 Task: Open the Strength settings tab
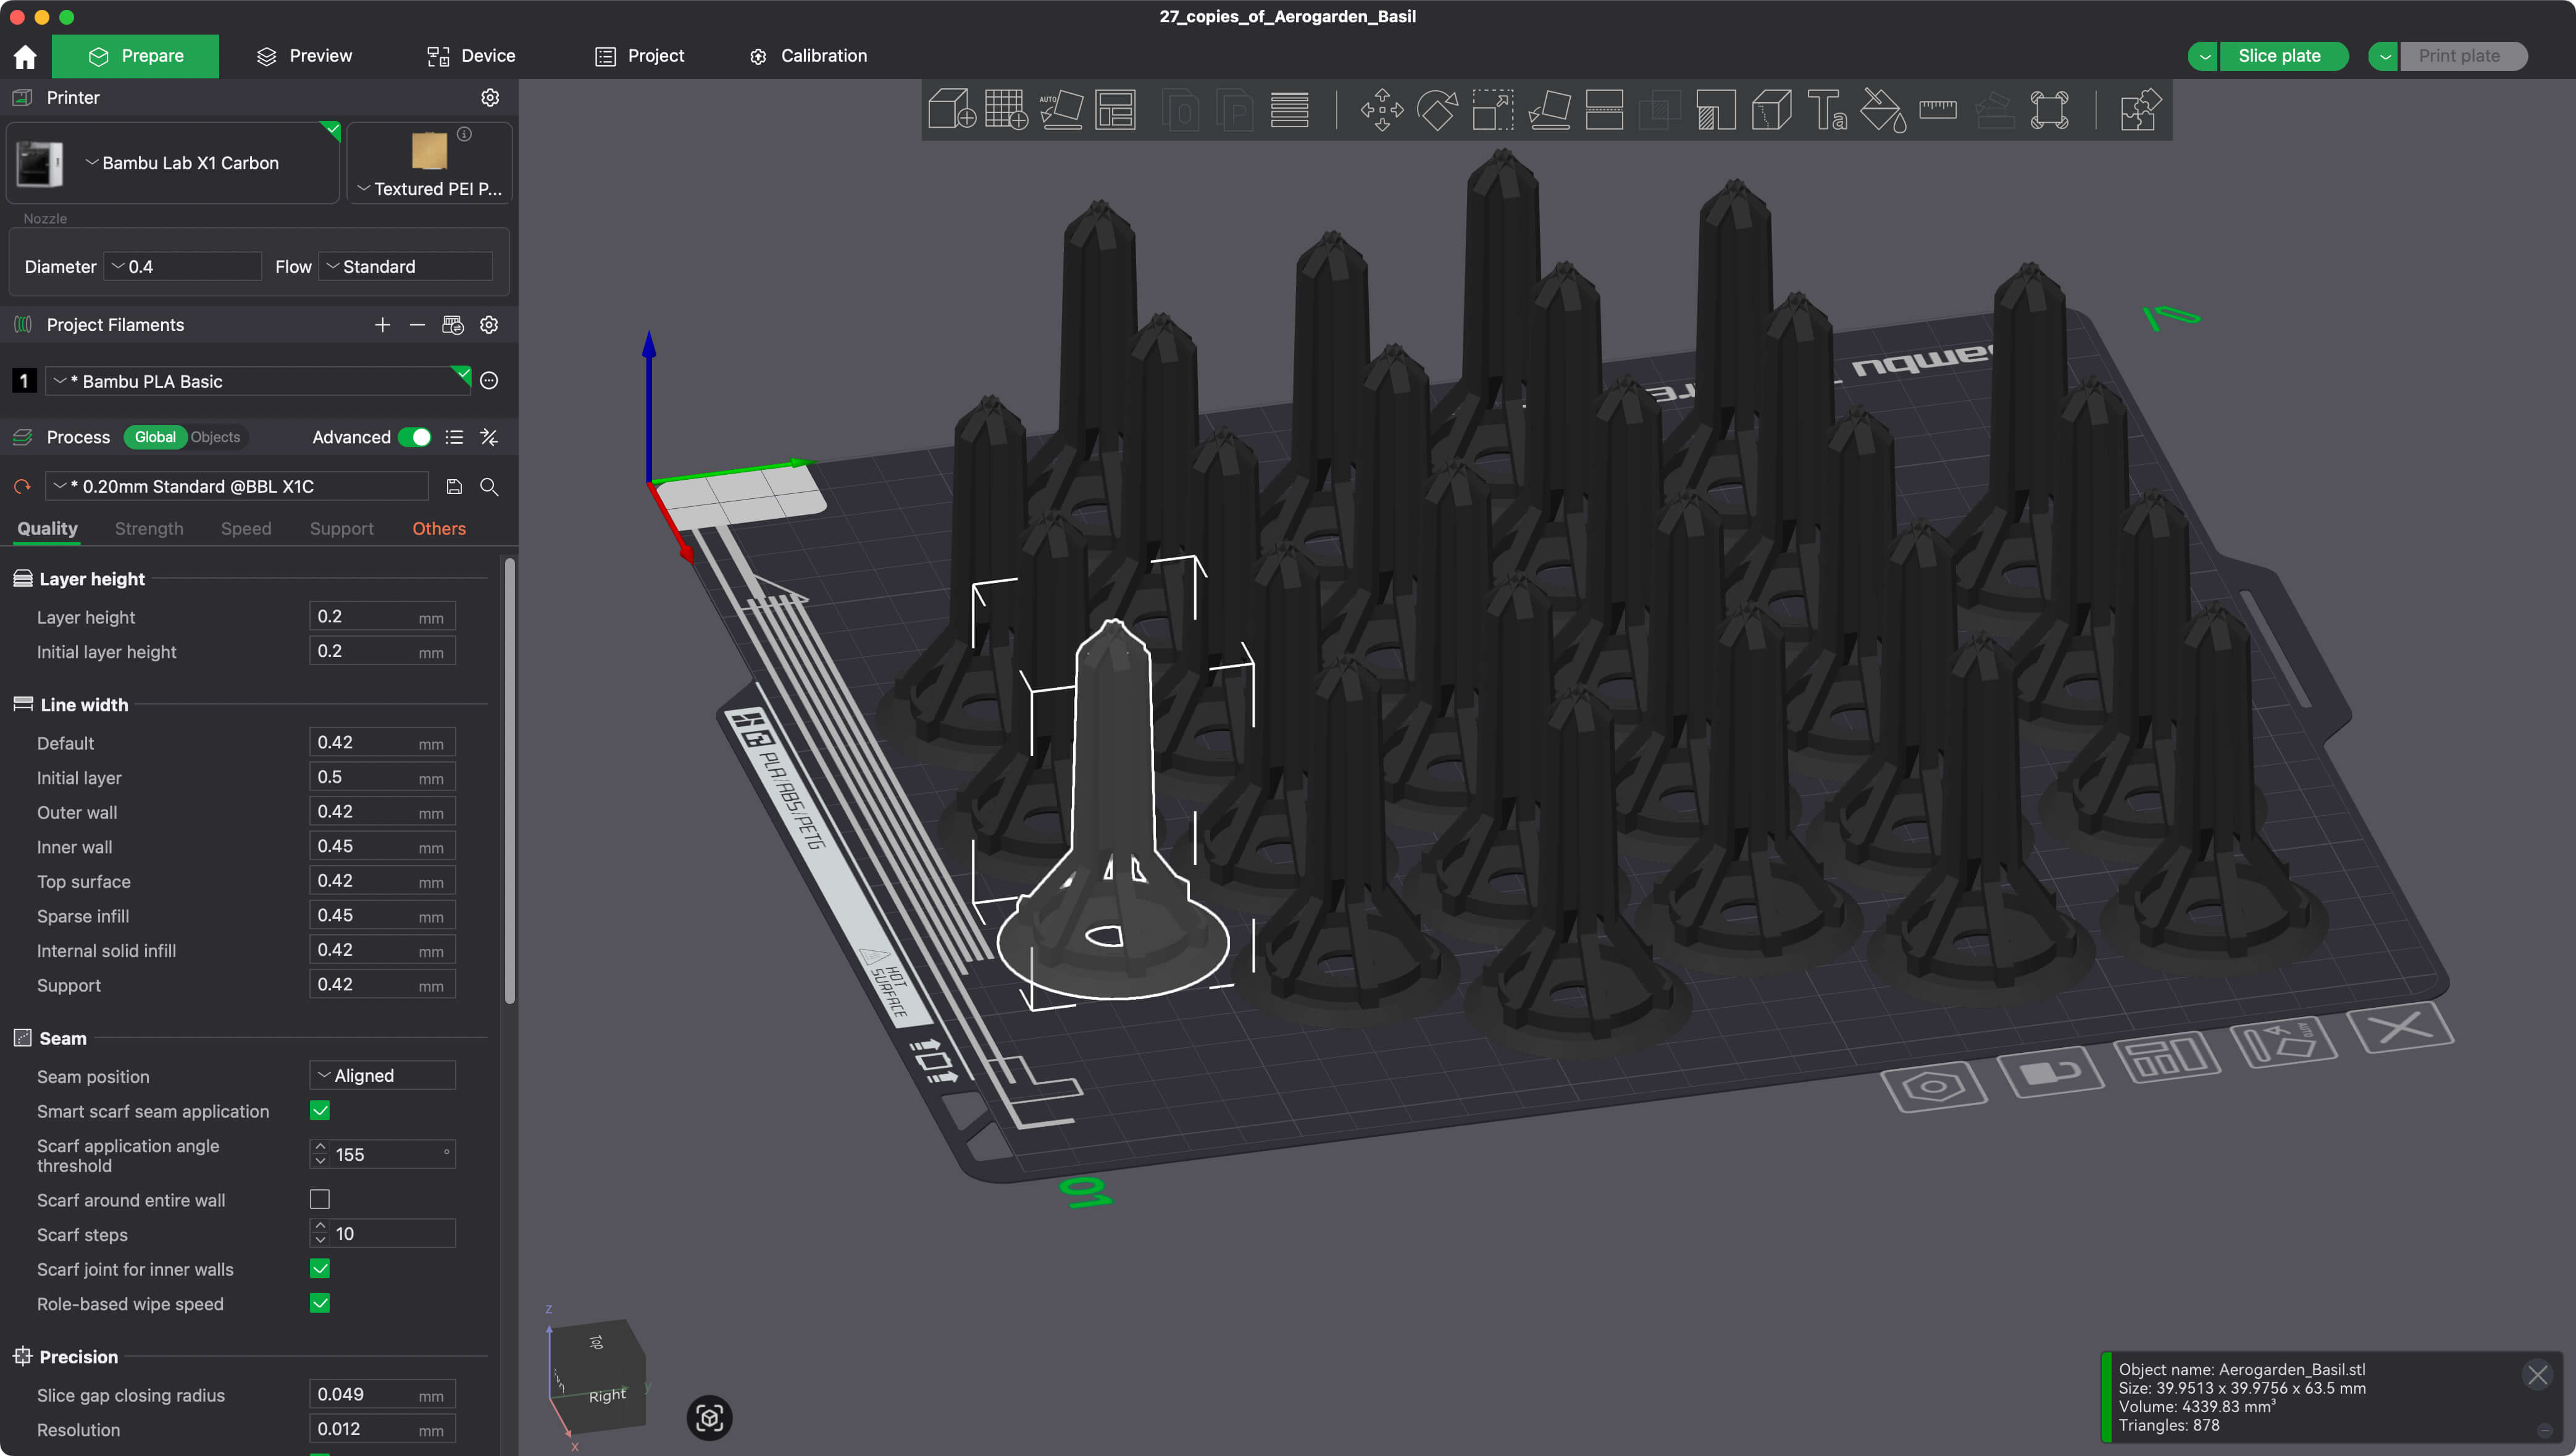[149, 528]
